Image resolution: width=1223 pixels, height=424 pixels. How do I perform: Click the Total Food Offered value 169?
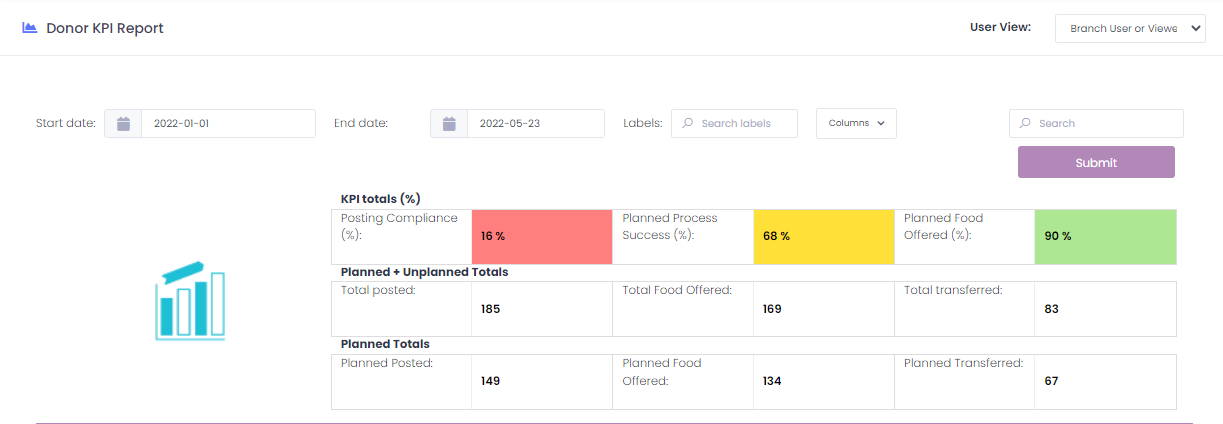(x=772, y=310)
